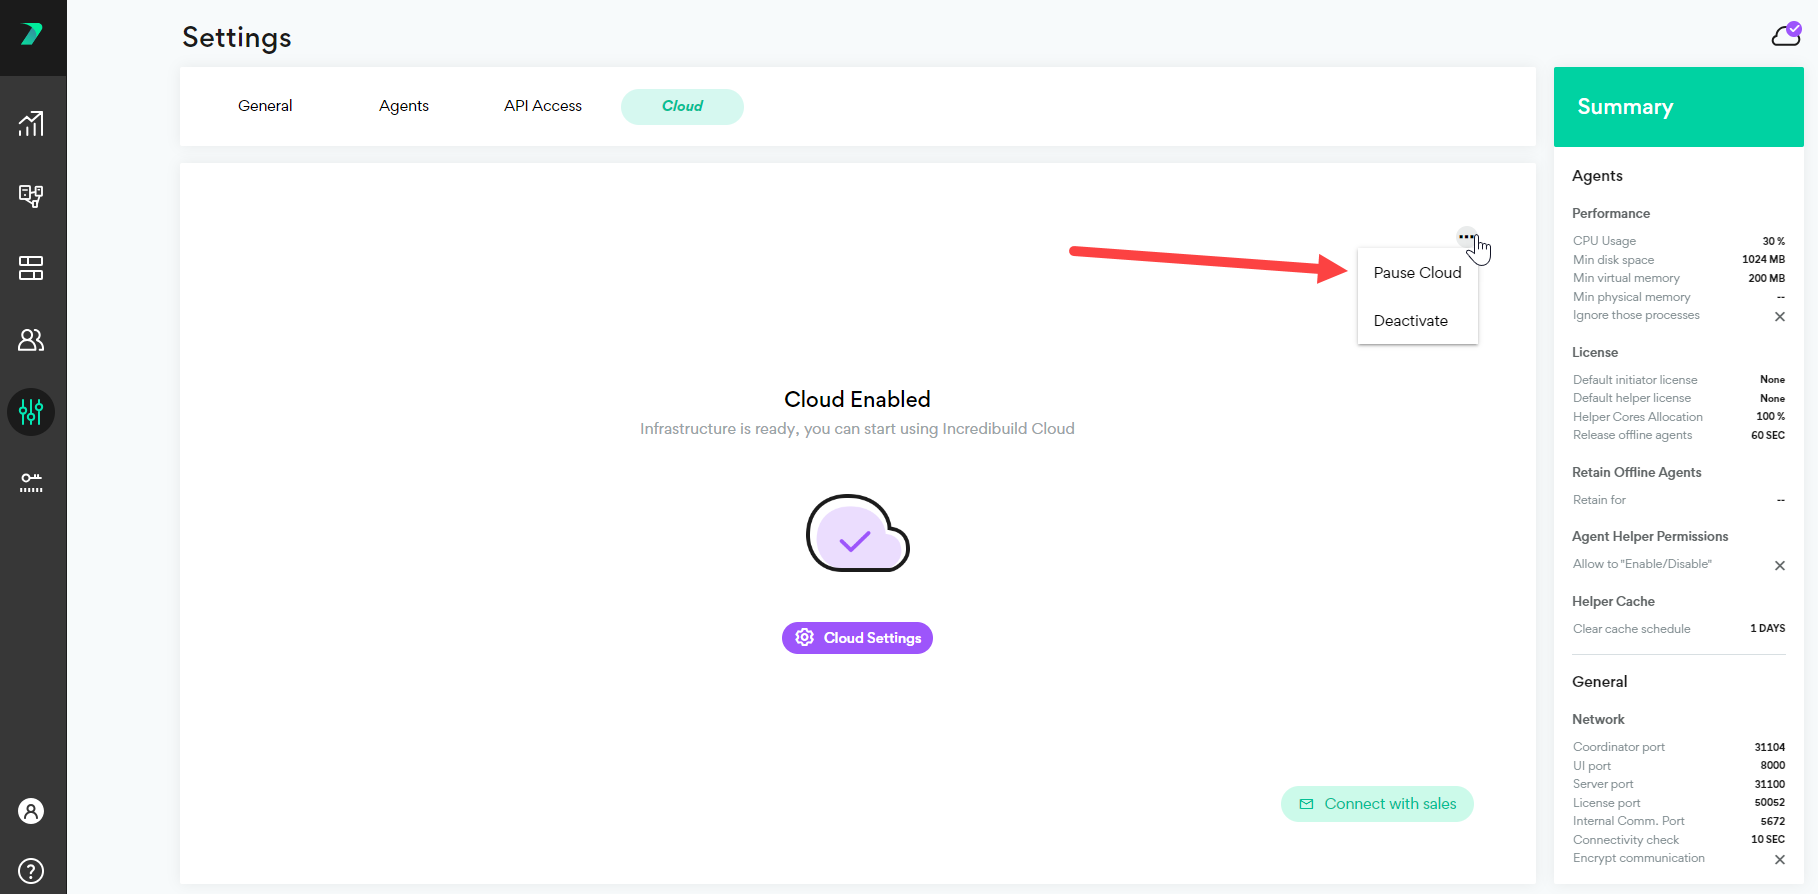Click the Settings page title
This screenshot has width=1818, height=894.
click(x=237, y=37)
